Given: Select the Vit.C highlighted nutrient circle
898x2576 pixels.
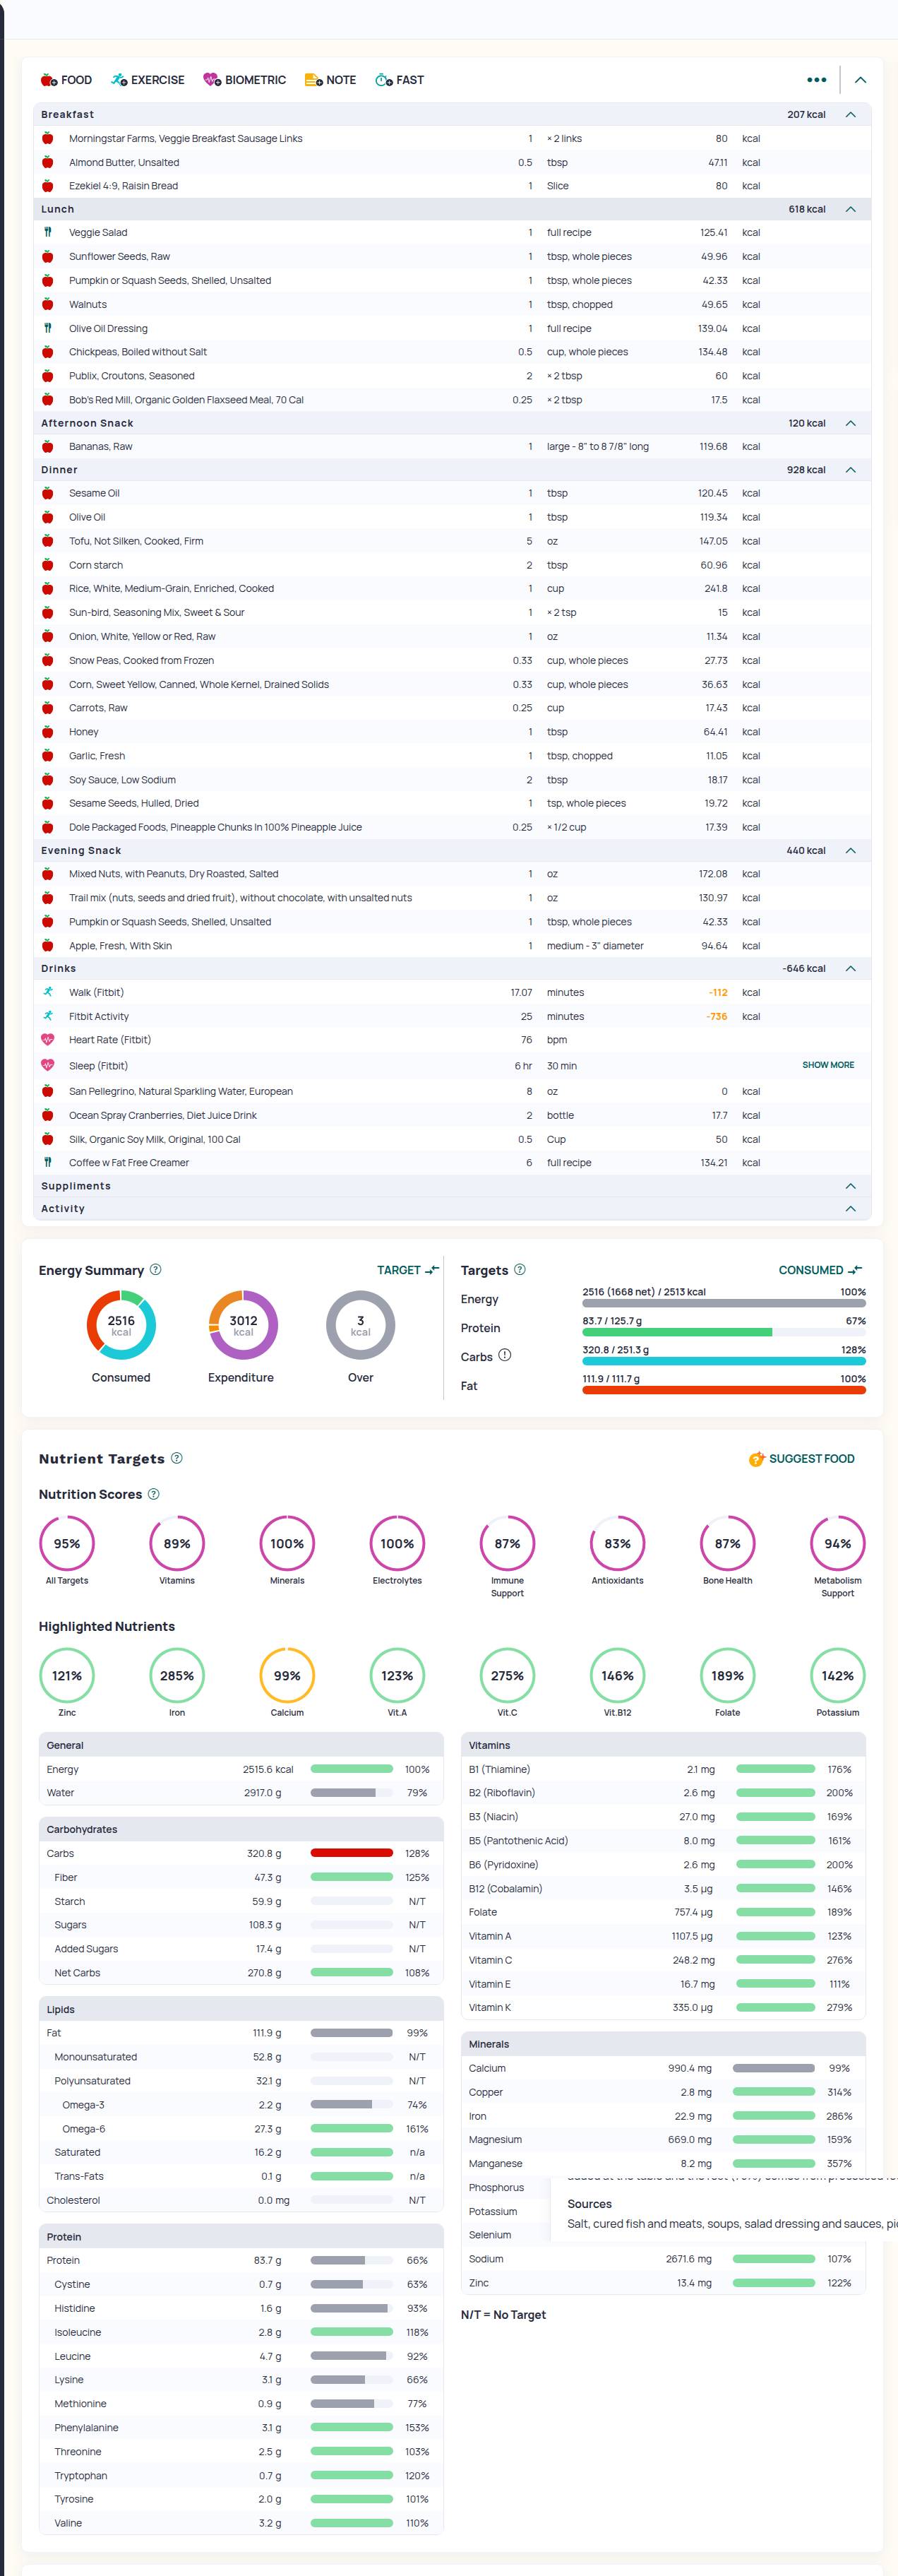Looking at the screenshot, I should pos(507,1676).
